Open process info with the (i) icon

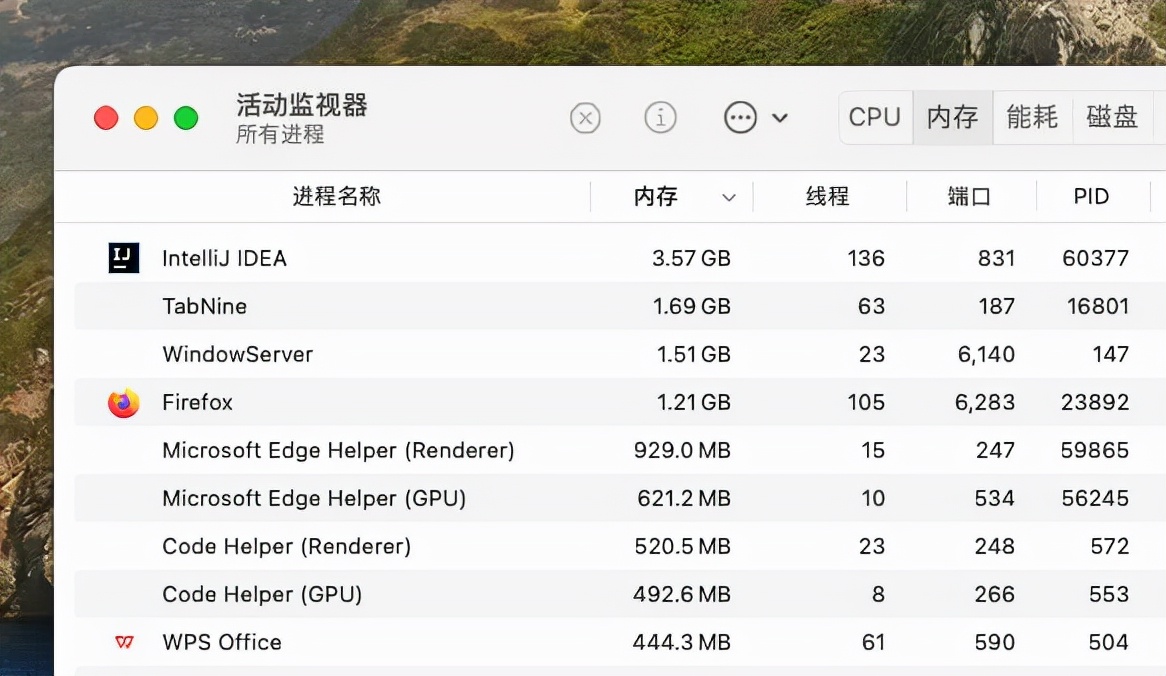pyautogui.click(x=660, y=118)
